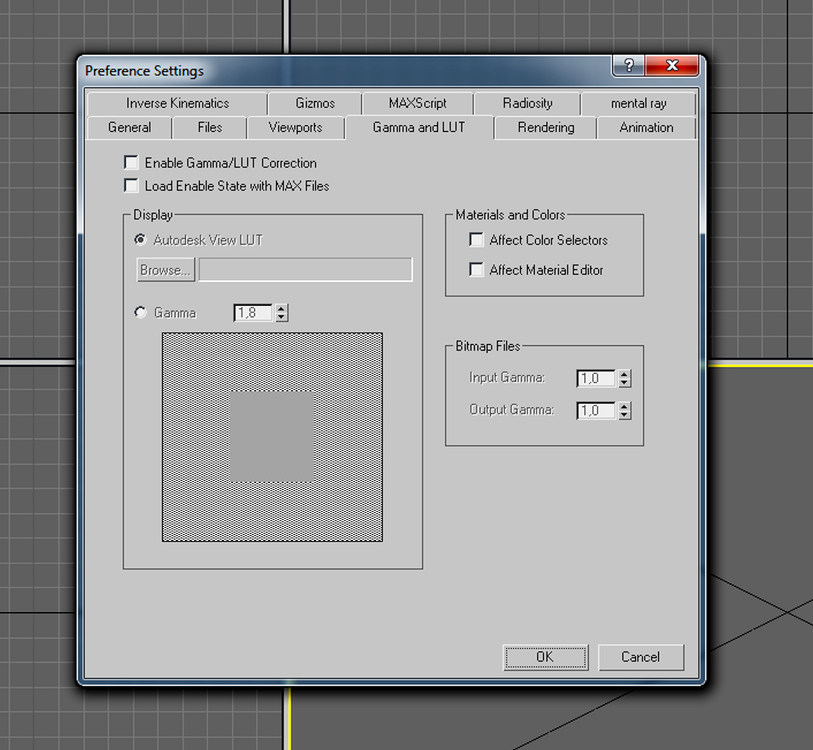Open the mental ray tab
The width and height of the screenshot is (813, 750).
[638, 103]
